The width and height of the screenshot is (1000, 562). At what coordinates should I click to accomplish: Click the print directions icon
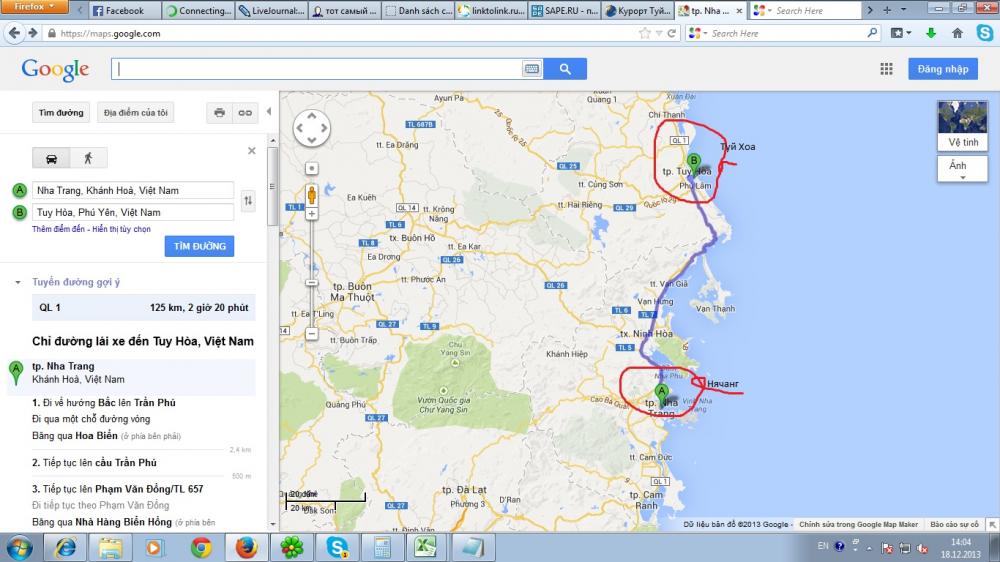coord(219,113)
